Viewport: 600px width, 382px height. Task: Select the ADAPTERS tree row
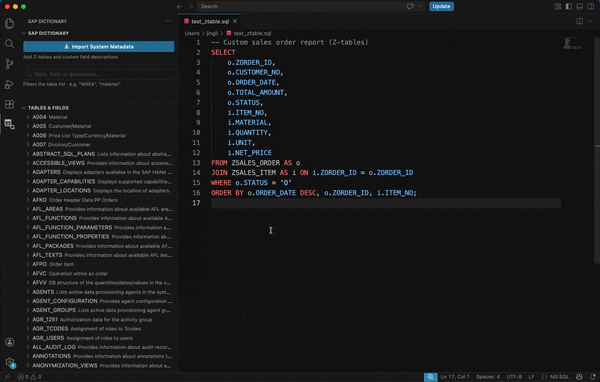[x=99, y=172]
